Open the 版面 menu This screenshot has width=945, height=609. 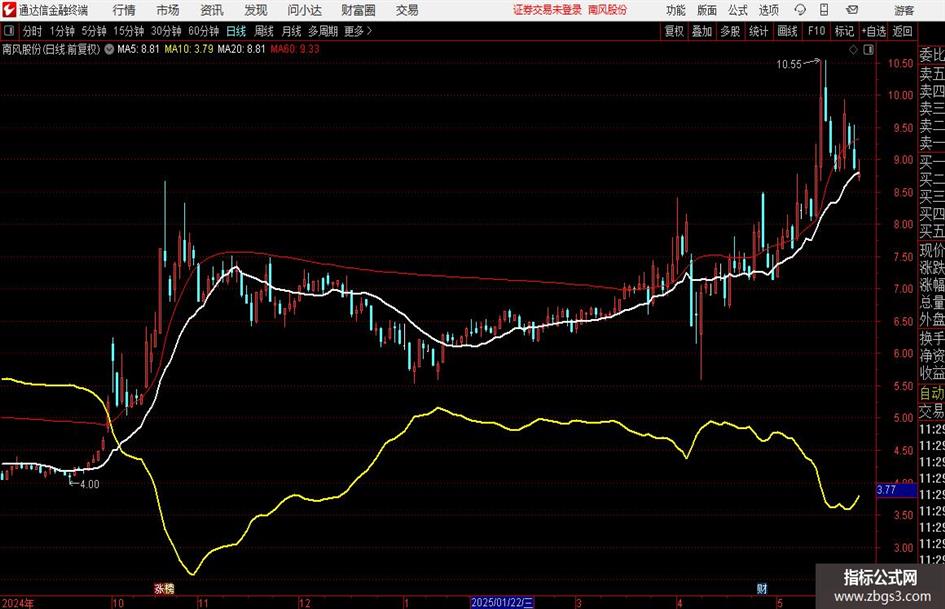pyautogui.click(x=707, y=10)
